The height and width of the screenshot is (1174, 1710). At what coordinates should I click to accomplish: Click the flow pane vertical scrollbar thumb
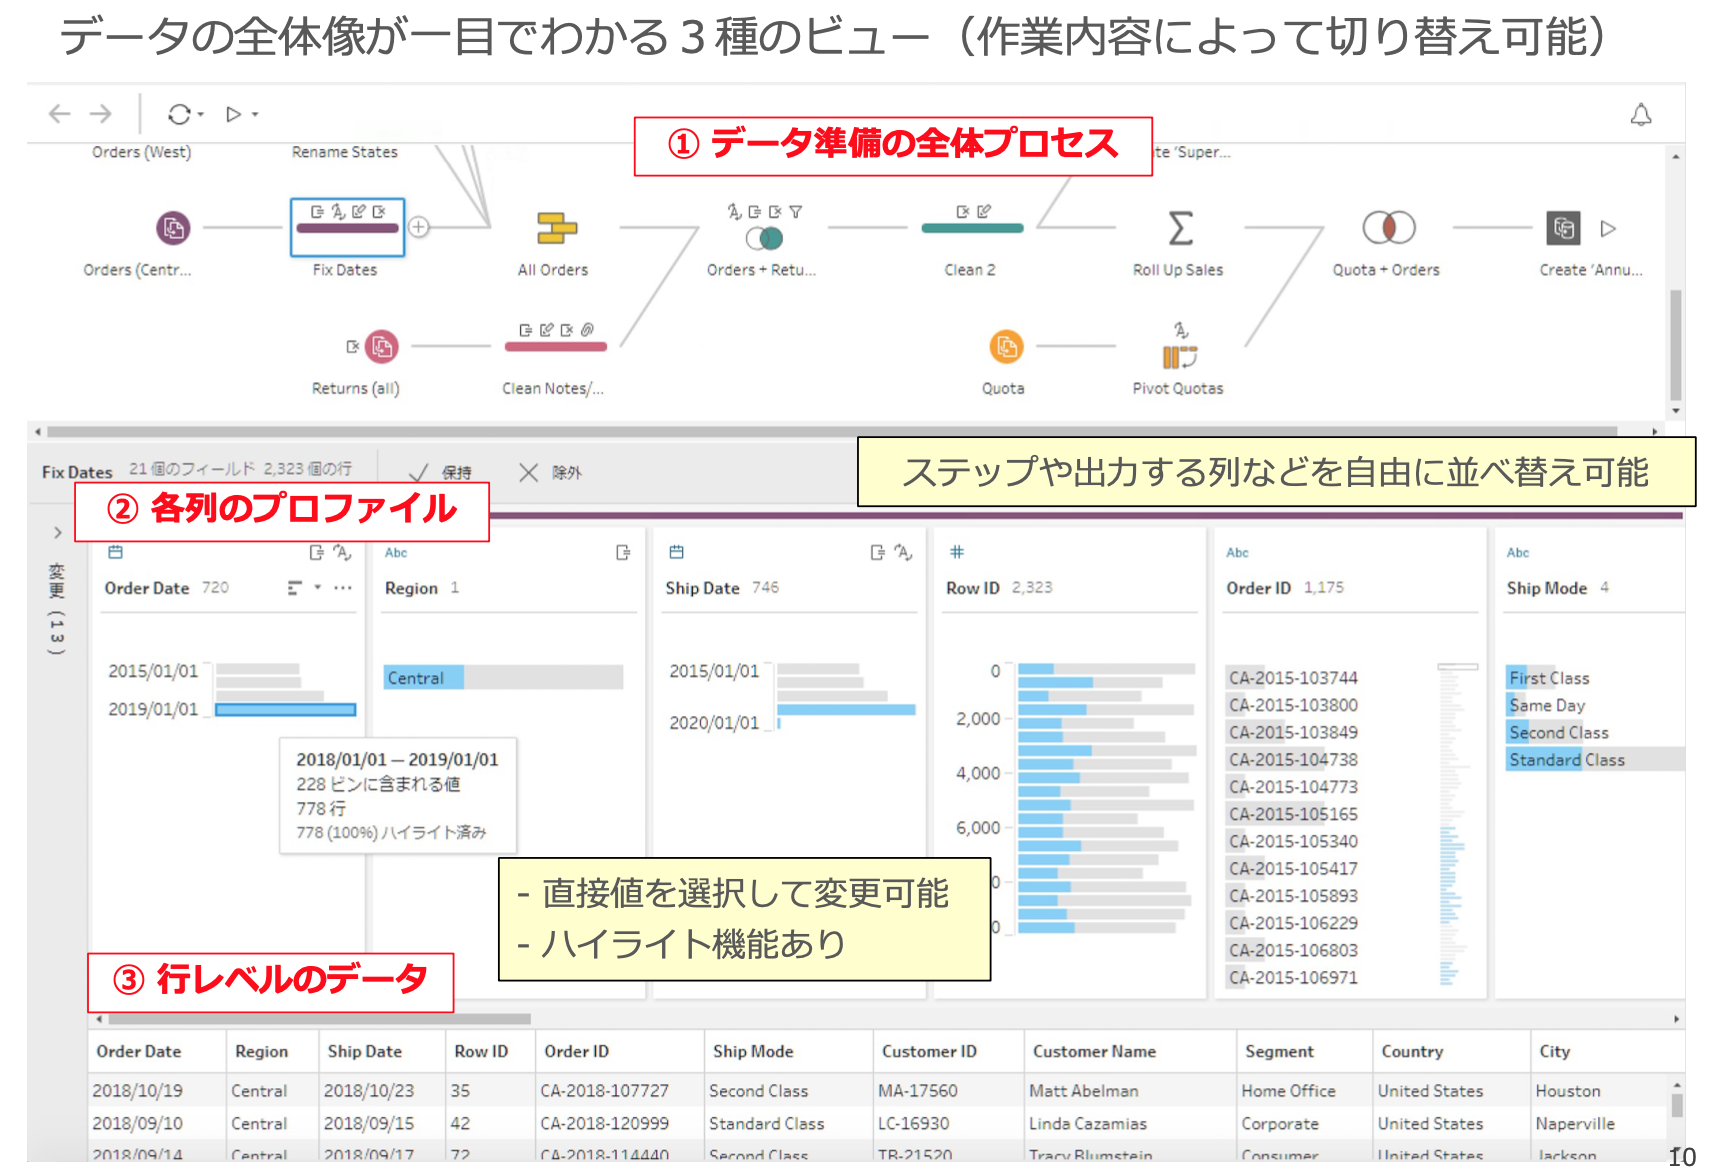[1676, 346]
